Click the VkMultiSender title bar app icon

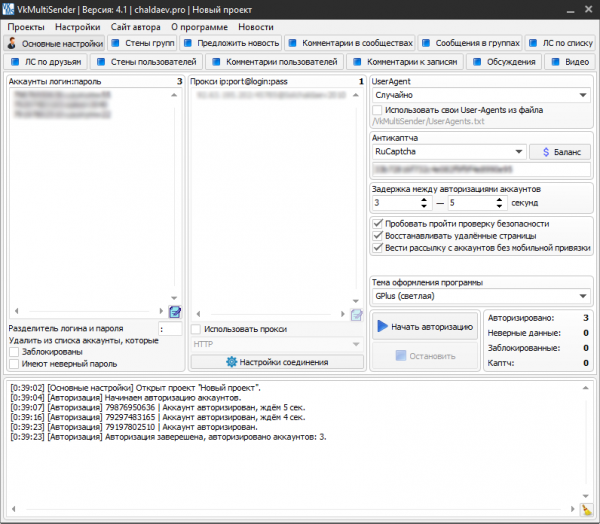point(8,9)
